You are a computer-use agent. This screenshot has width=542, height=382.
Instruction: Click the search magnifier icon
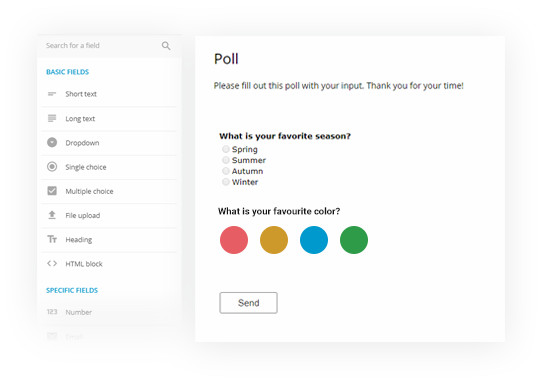pos(166,46)
